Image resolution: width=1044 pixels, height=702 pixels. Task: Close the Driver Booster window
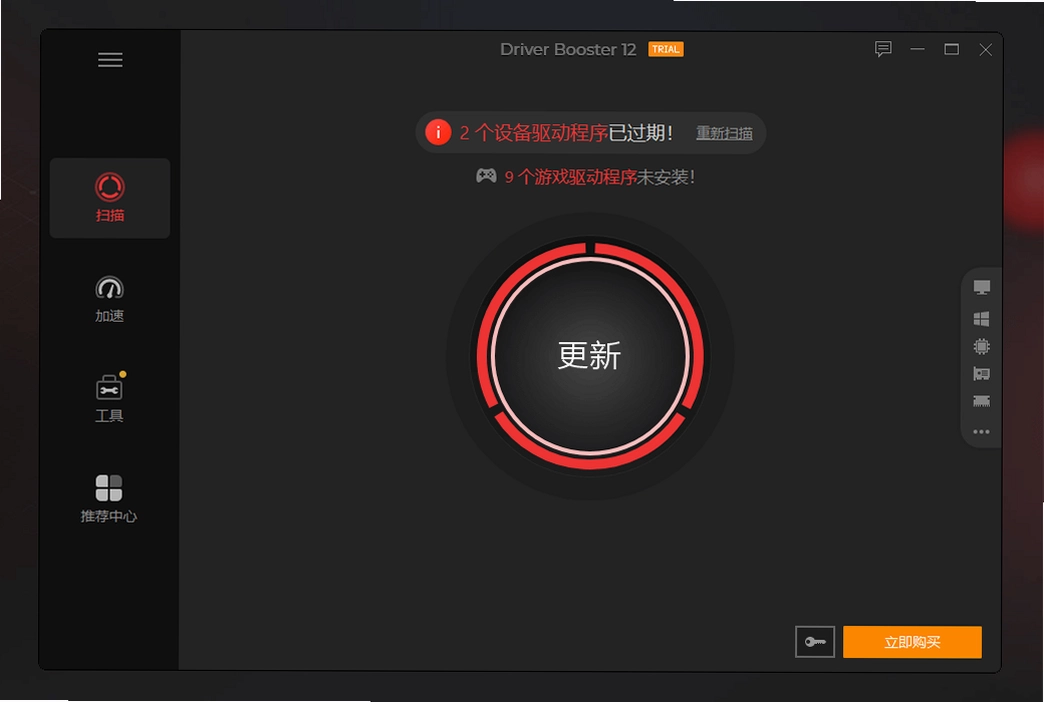[985, 50]
